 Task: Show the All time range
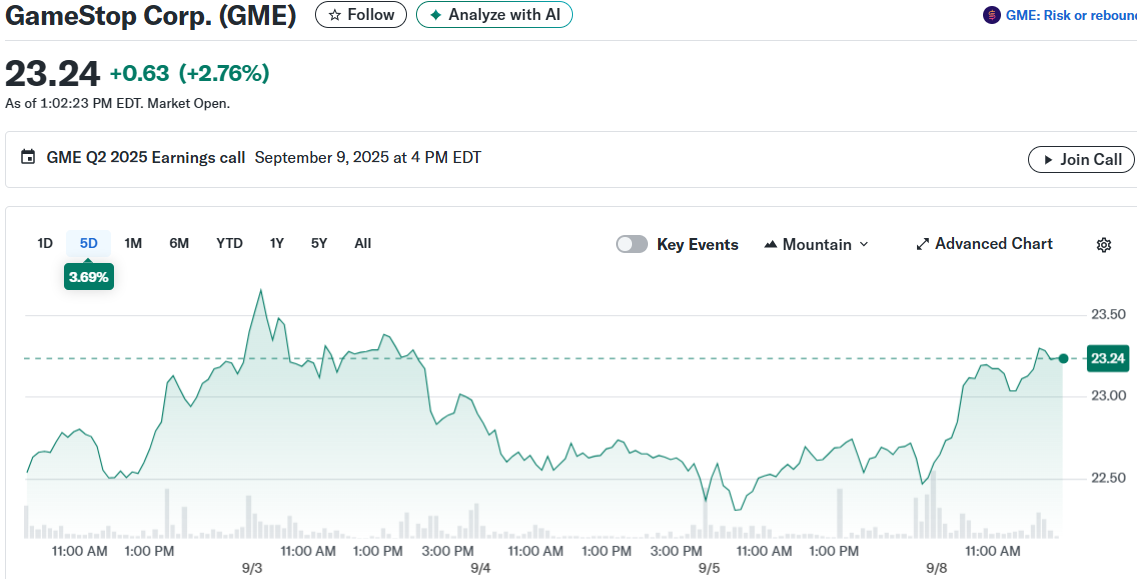(x=363, y=243)
